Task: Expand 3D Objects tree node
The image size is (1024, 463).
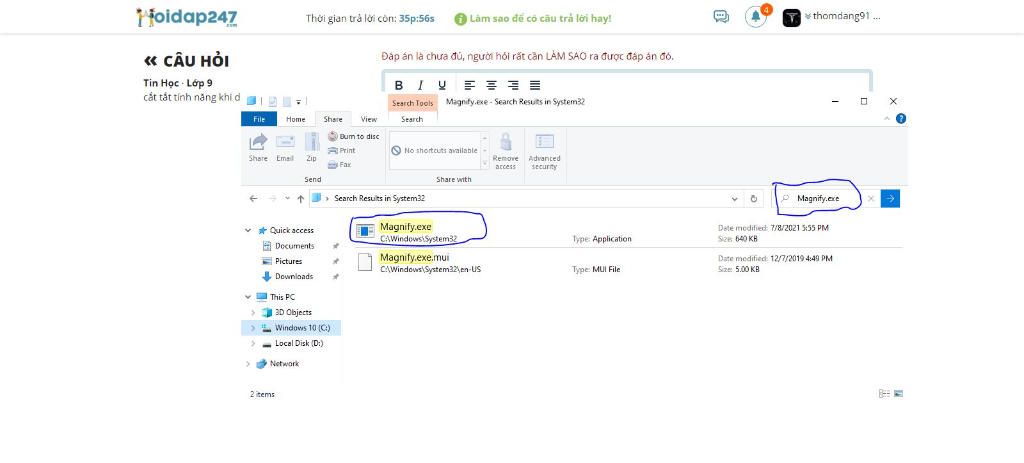Action: pyautogui.click(x=253, y=313)
